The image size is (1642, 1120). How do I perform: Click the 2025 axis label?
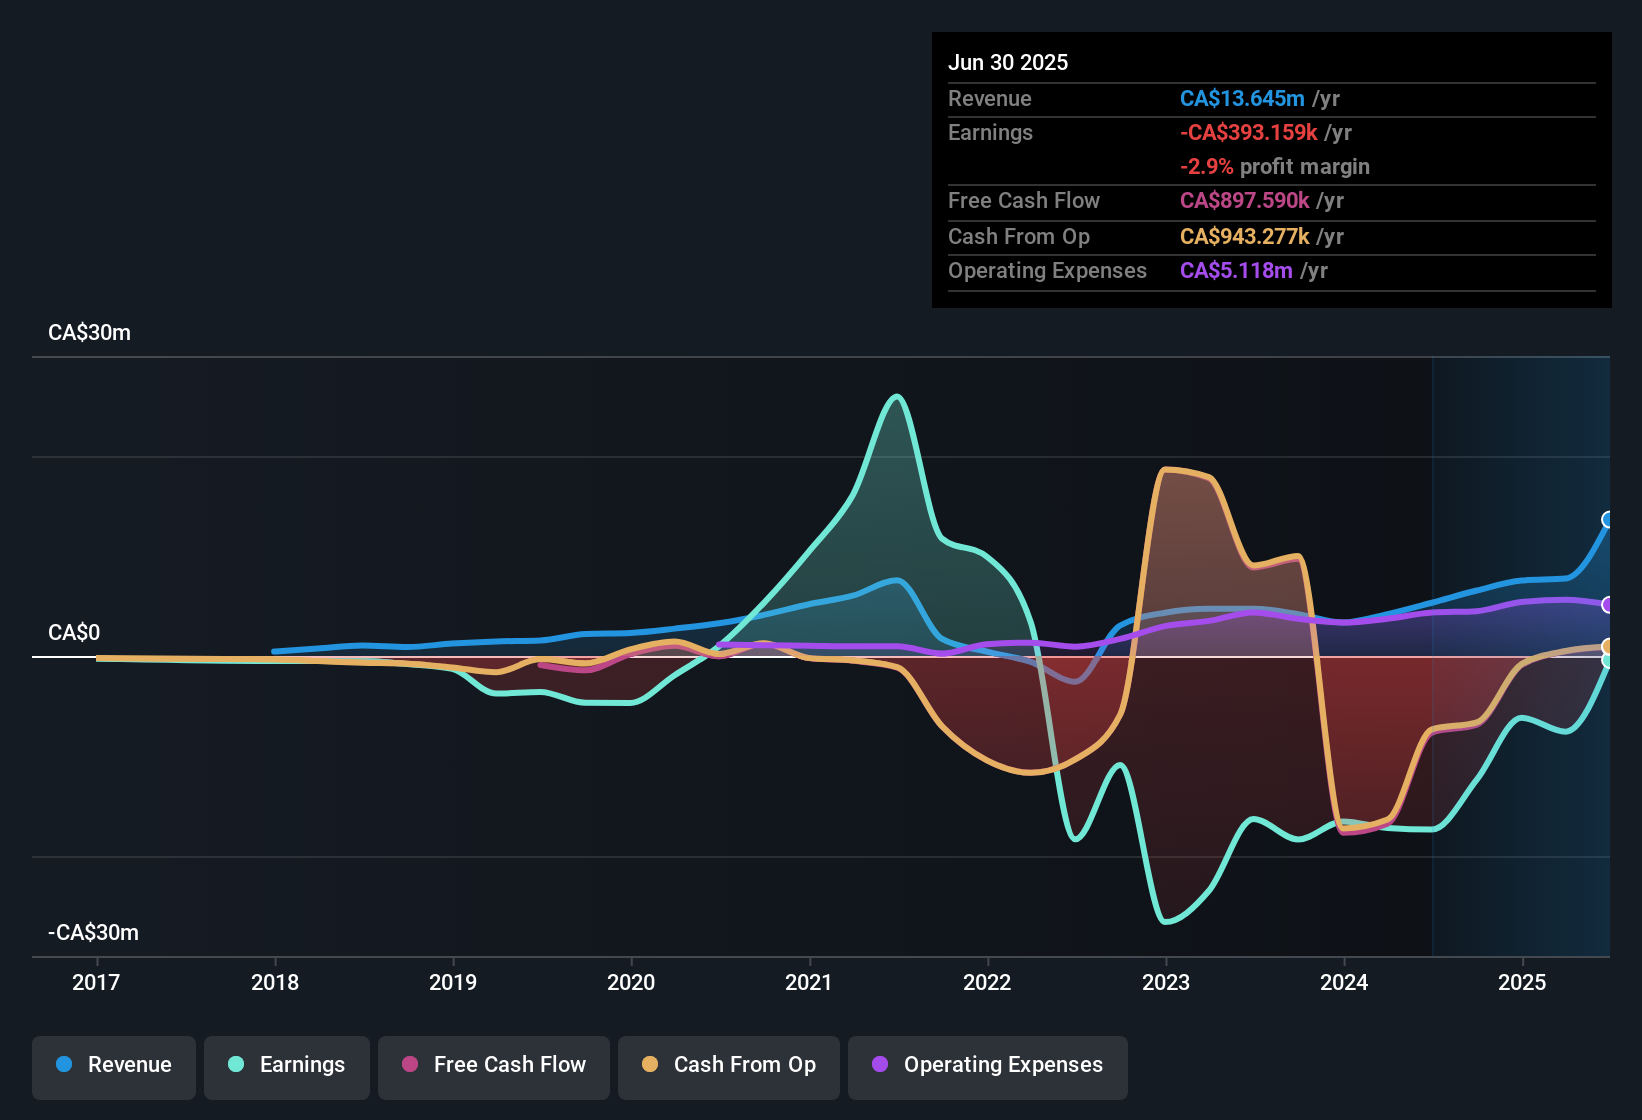pos(1522,983)
